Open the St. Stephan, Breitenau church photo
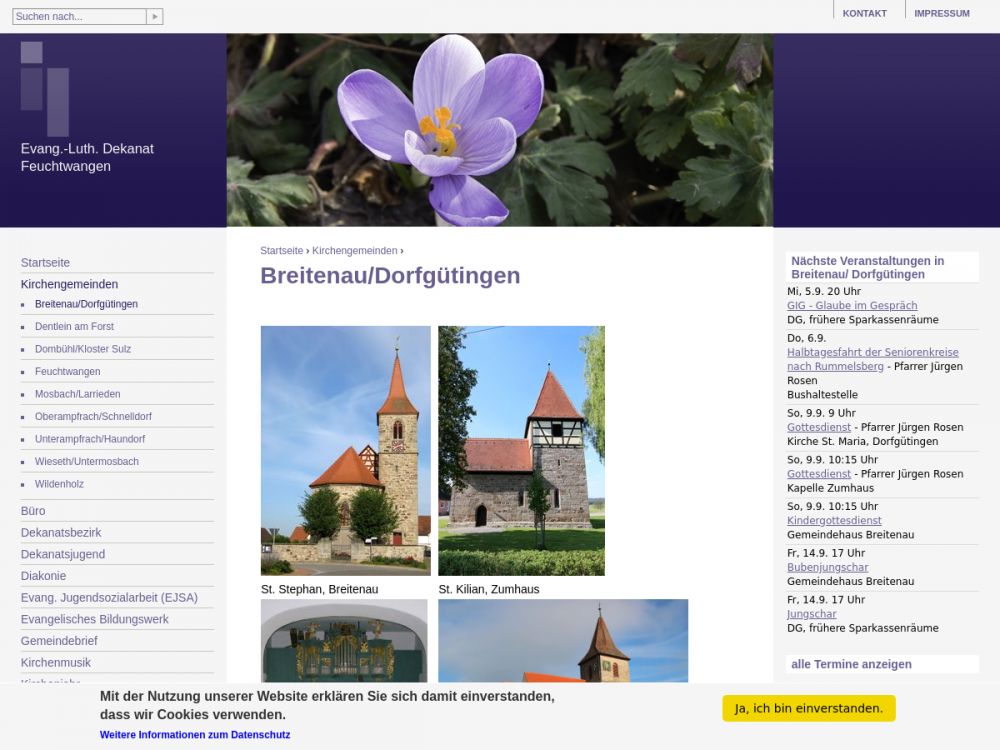The image size is (1000, 750). pos(345,450)
